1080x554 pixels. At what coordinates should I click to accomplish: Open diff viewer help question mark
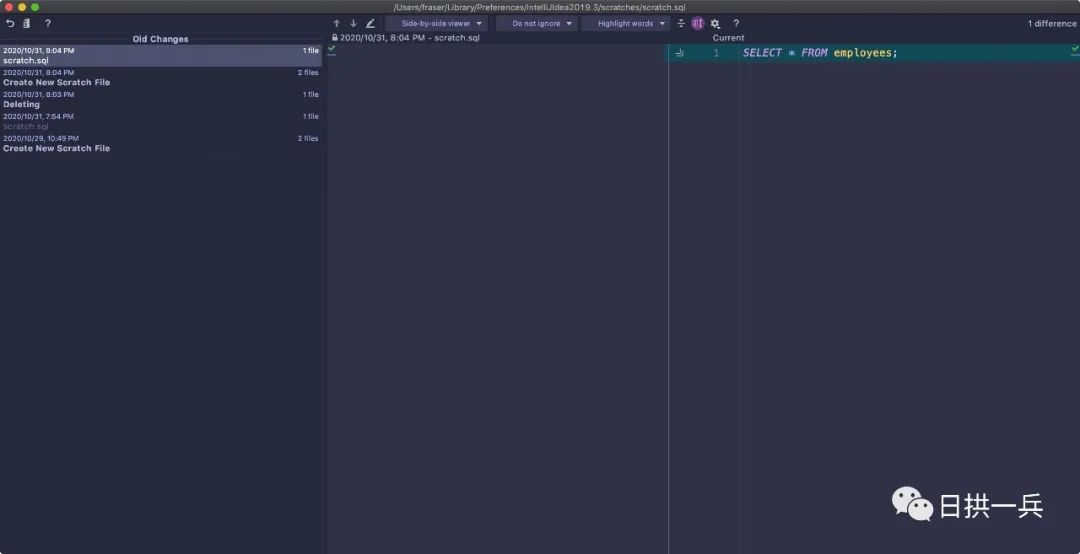pos(736,23)
